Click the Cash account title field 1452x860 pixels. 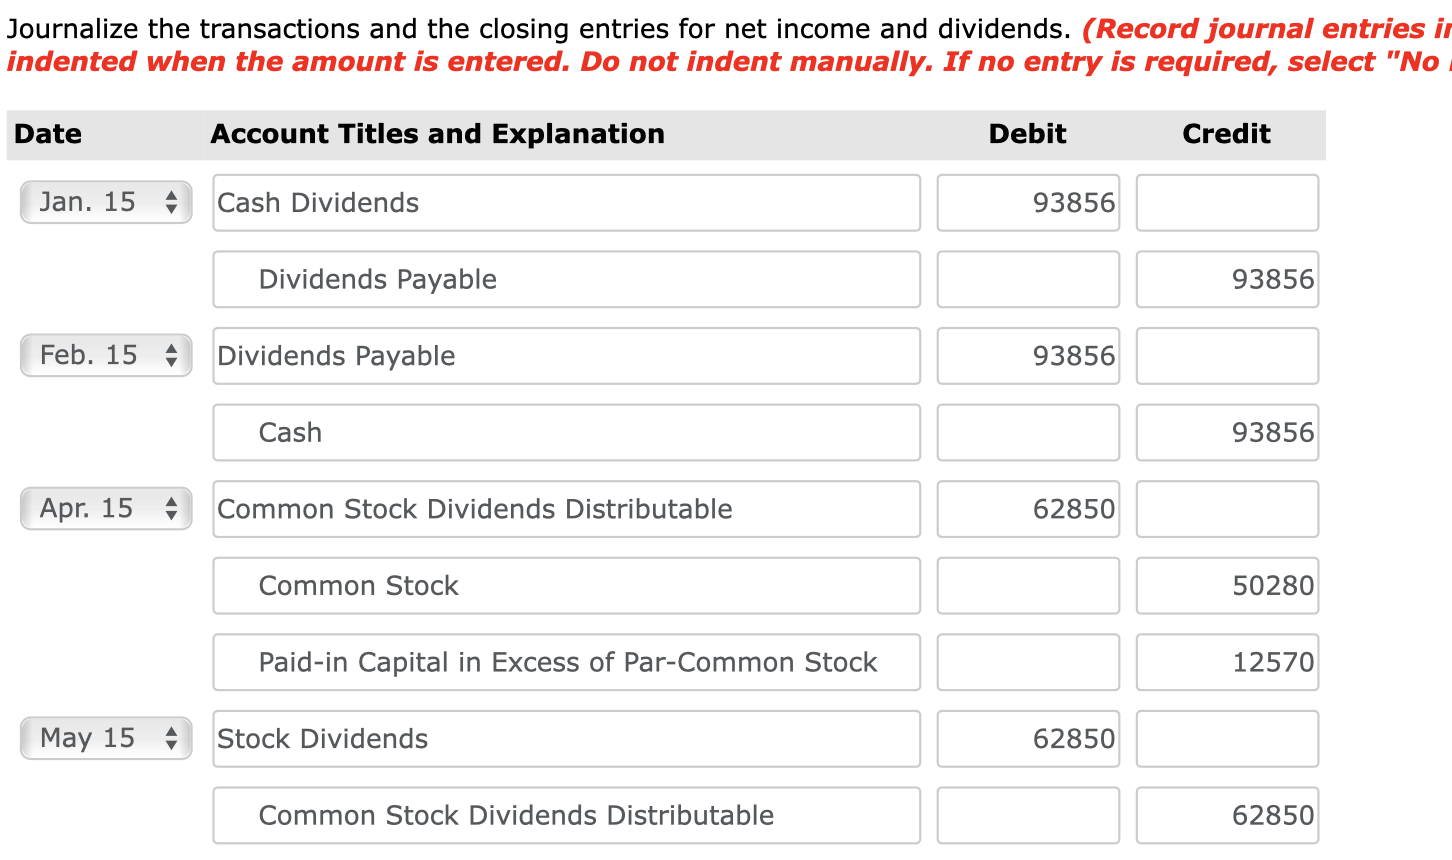(x=565, y=432)
